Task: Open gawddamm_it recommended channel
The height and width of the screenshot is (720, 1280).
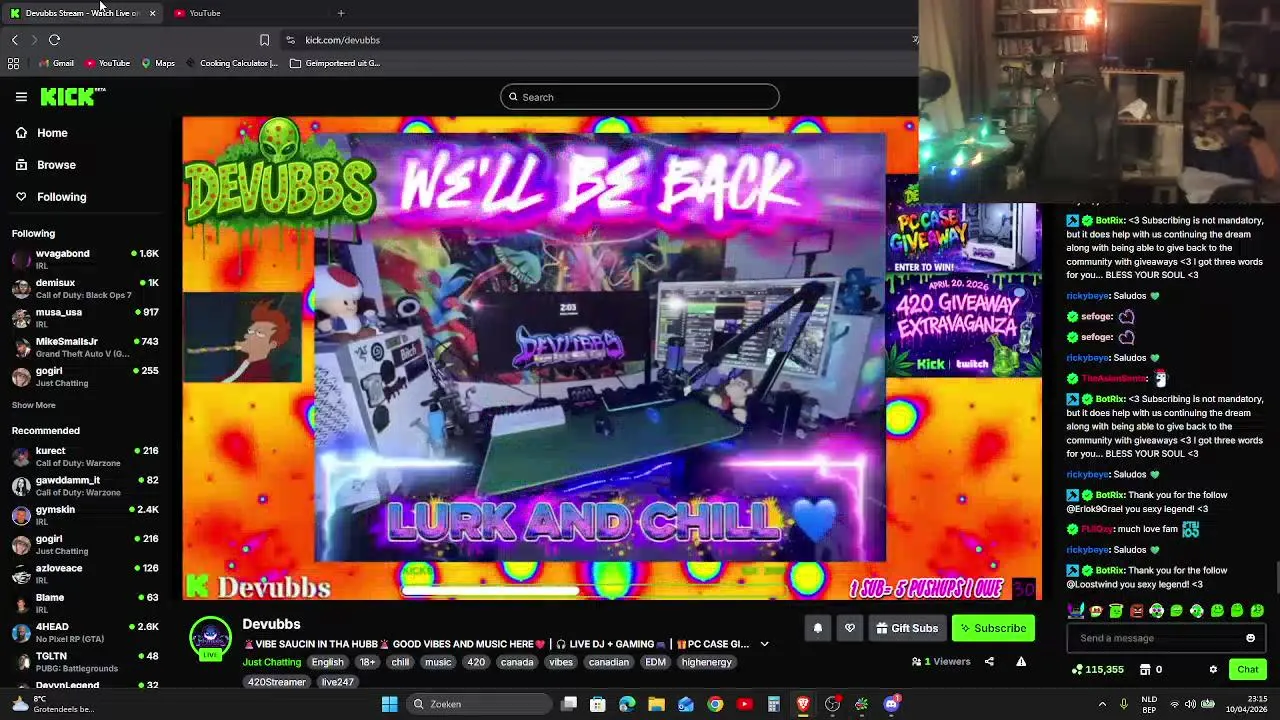Action: click(x=85, y=485)
